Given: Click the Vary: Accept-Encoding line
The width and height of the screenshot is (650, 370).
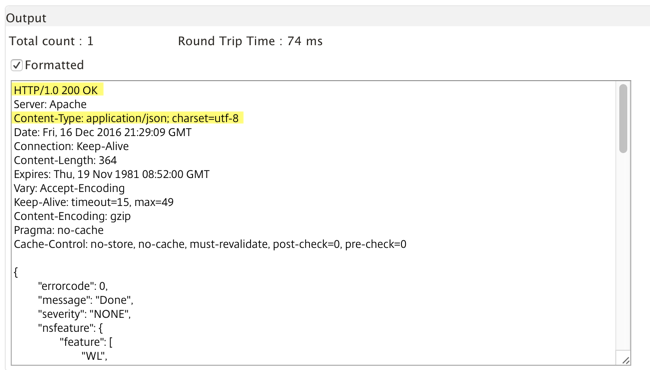Looking at the screenshot, I should 69,189.
